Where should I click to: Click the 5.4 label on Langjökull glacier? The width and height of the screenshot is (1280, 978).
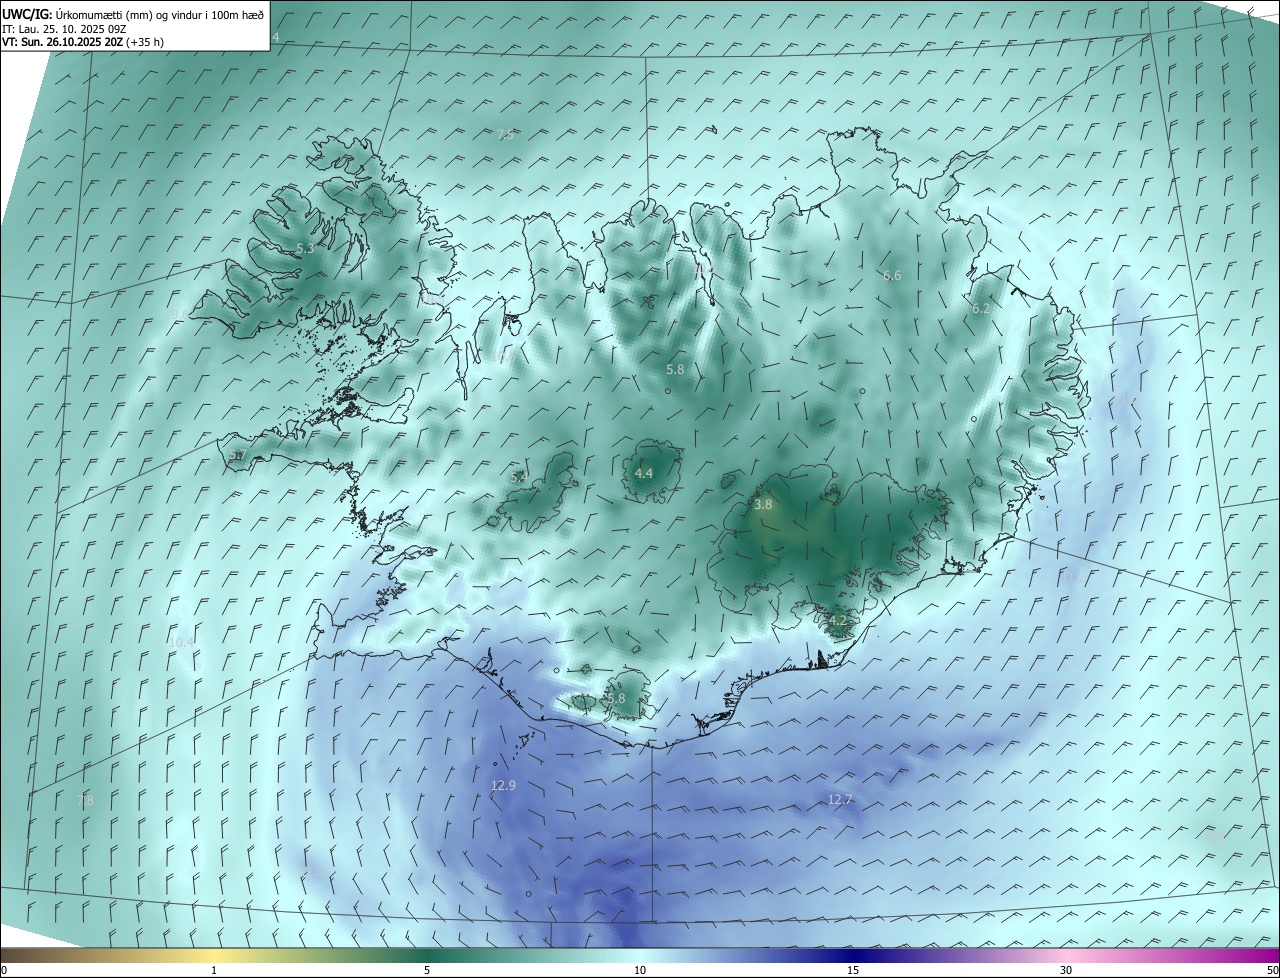coord(519,478)
